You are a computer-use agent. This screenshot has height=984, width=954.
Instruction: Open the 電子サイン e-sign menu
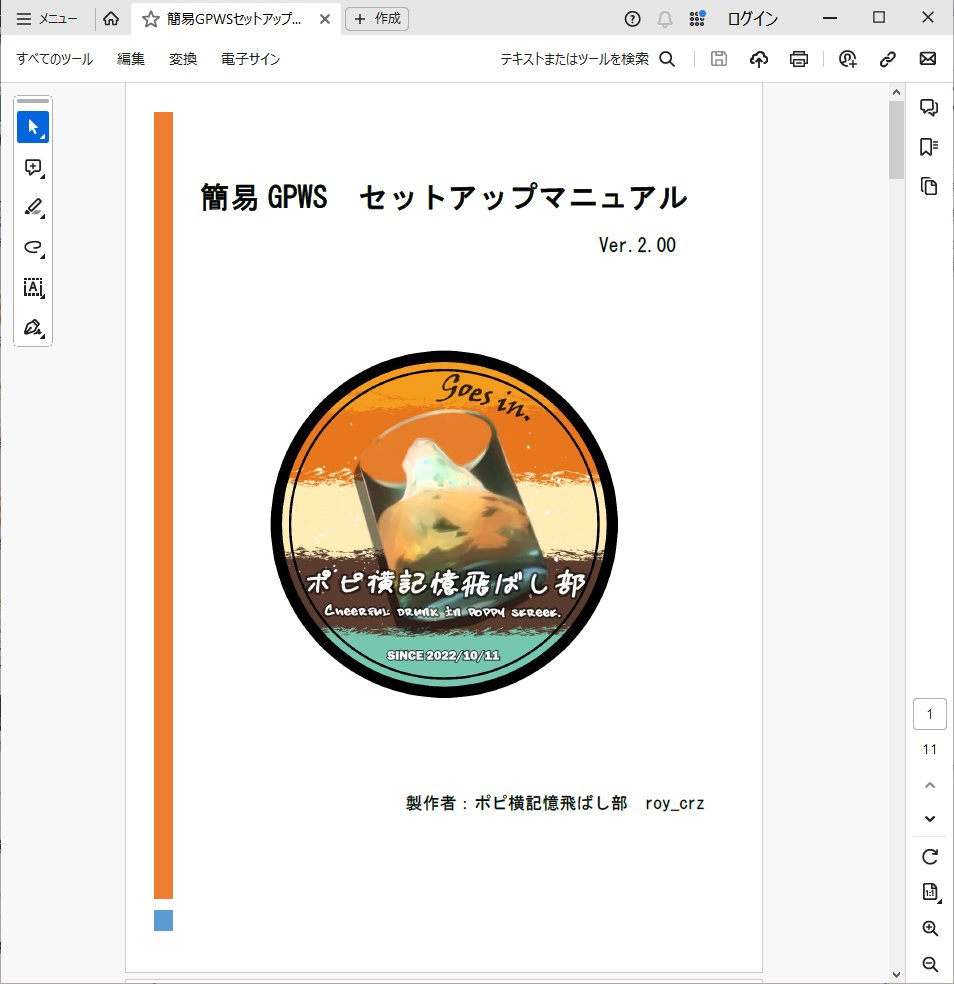pyautogui.click(x=250, y=59)
